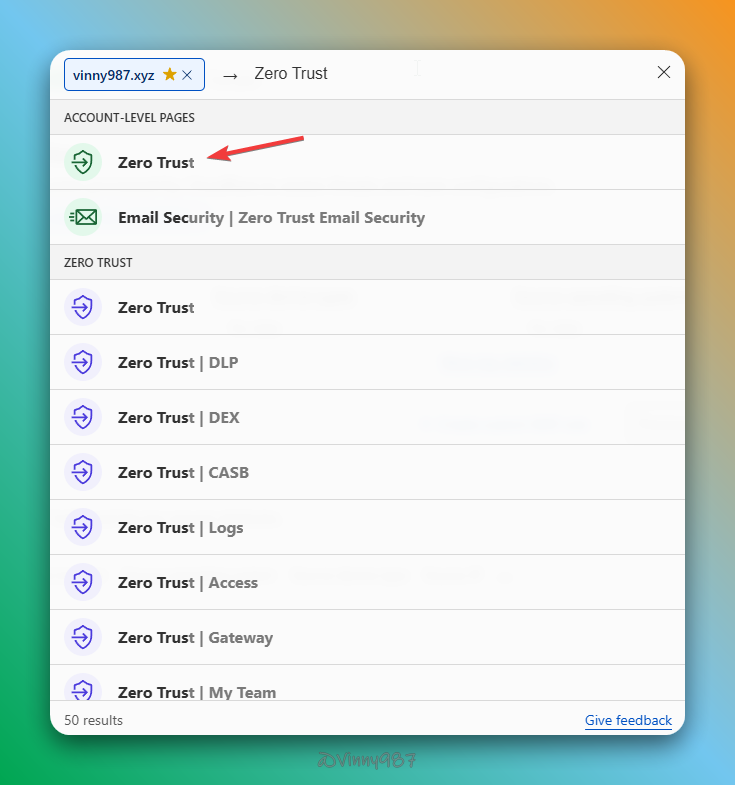Open the account-level Zero Trust result
This screenshot has width=735, height=785.
156,162
